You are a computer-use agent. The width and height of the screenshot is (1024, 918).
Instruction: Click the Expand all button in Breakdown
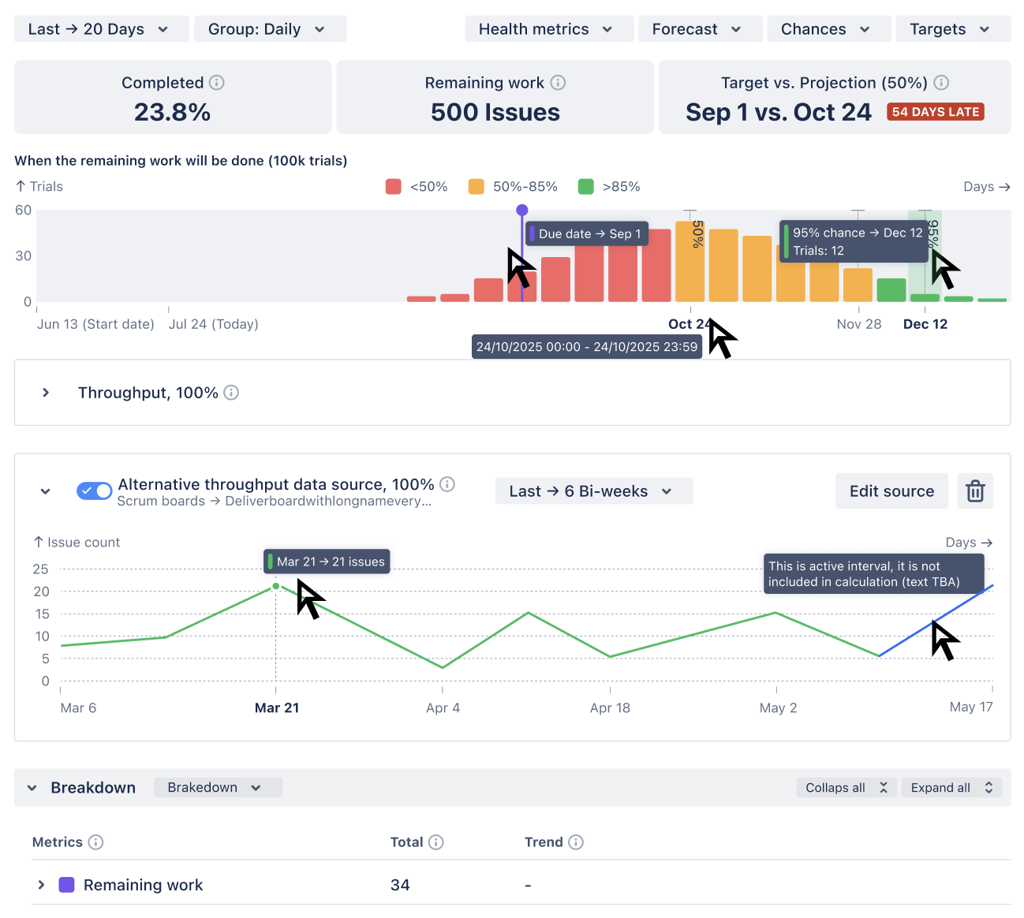click(950, 787)
